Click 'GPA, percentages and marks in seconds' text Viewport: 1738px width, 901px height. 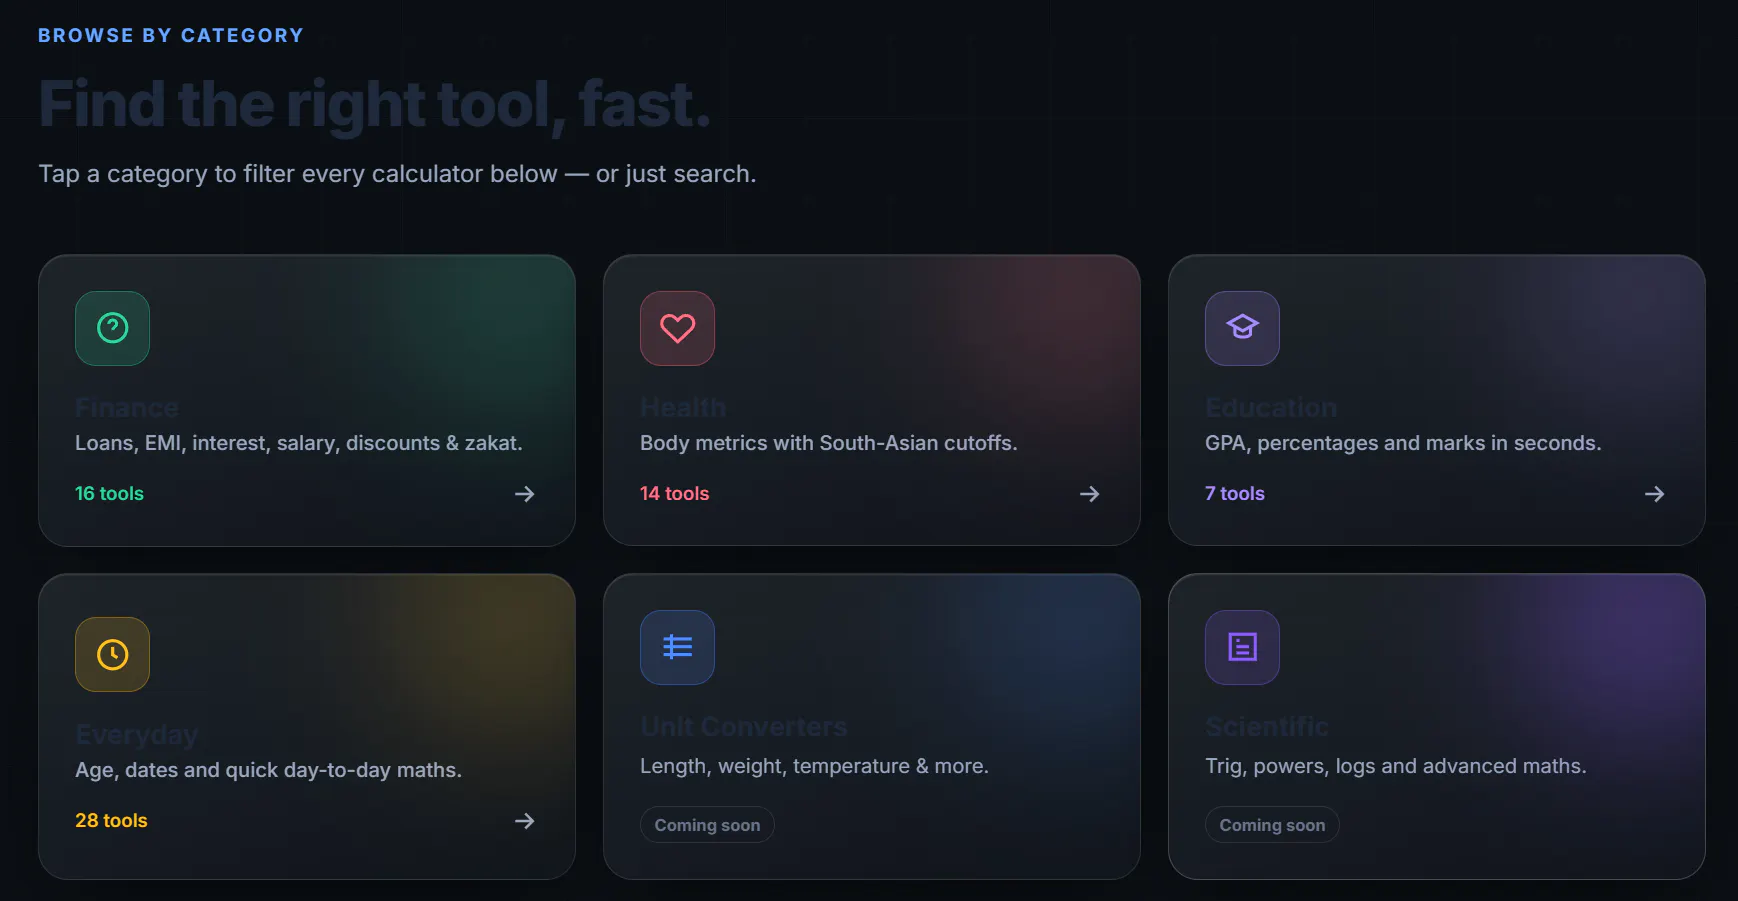pyautogui.click(x=1403, y=443)
